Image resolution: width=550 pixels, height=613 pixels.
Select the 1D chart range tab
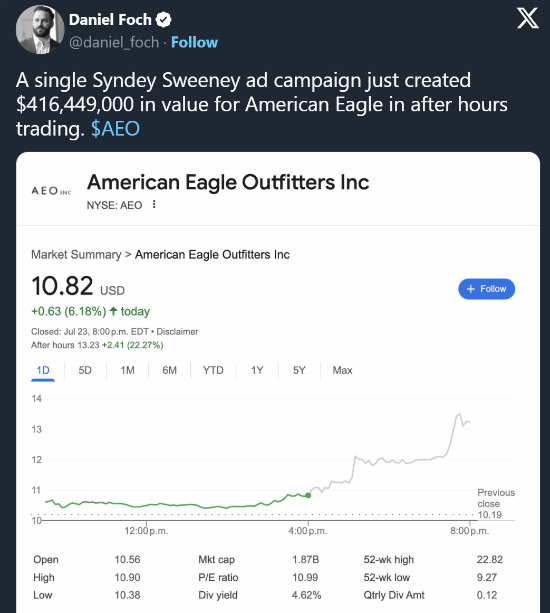43,370
